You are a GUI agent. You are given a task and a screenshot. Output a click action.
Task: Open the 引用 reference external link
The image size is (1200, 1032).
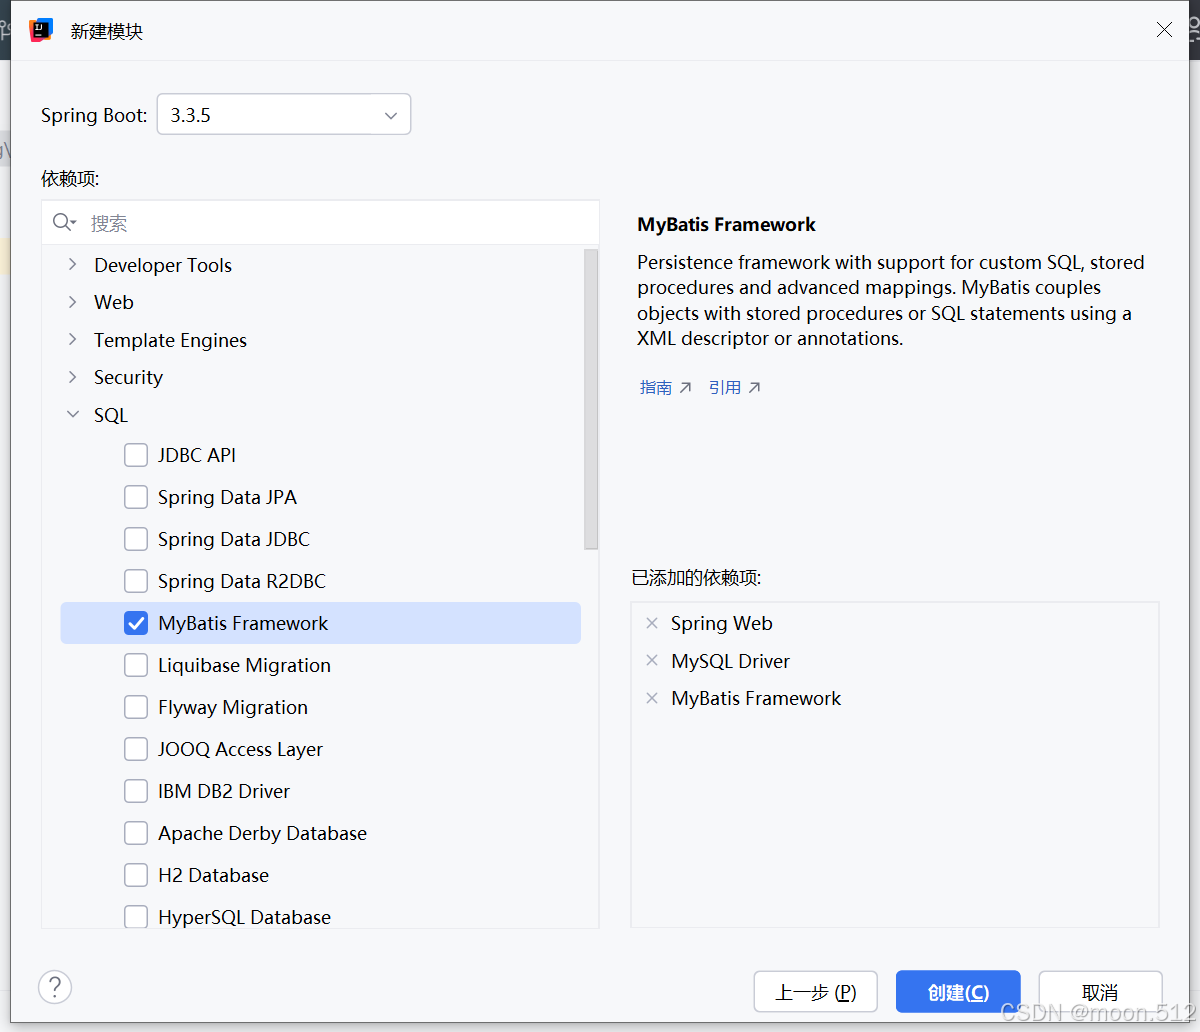click(734, 387)
